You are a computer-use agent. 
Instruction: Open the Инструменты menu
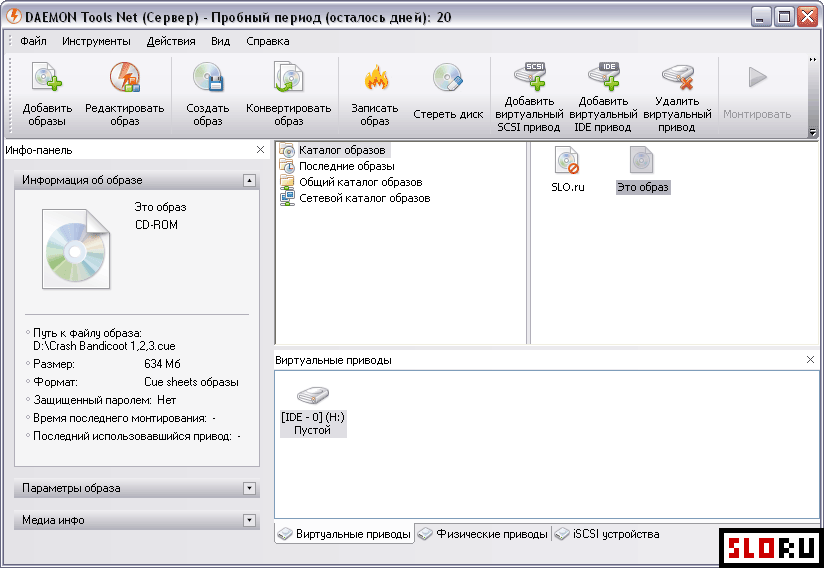(96, 41)
